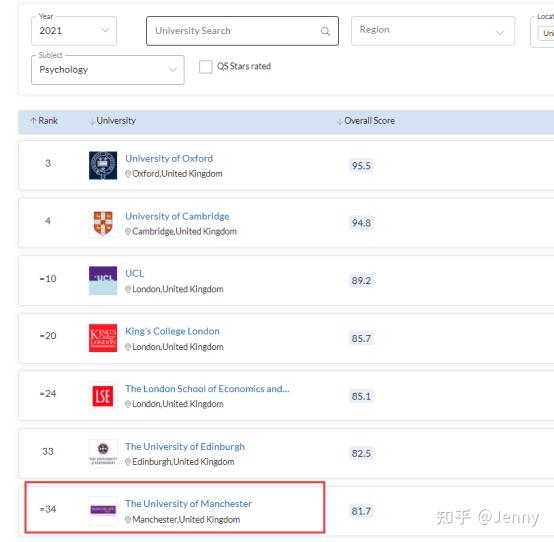Image resolution: width=554 pixels, height=542 pixels.
Task: Click the Cambridge score 94.8
Action: (x=361, y=223)
